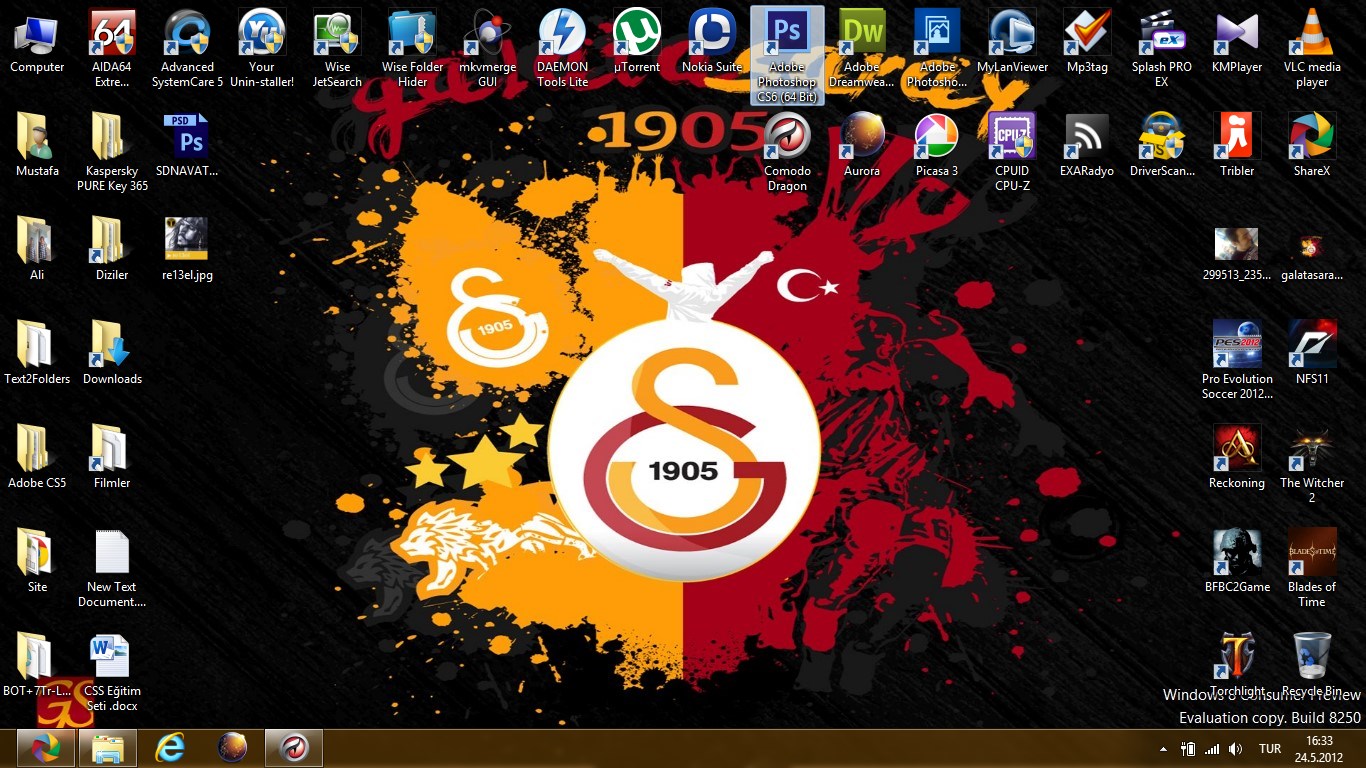The width and height of the screenshot is (1366, 768).
Task: Select the Ali folder
Action: tap(37, 250)
